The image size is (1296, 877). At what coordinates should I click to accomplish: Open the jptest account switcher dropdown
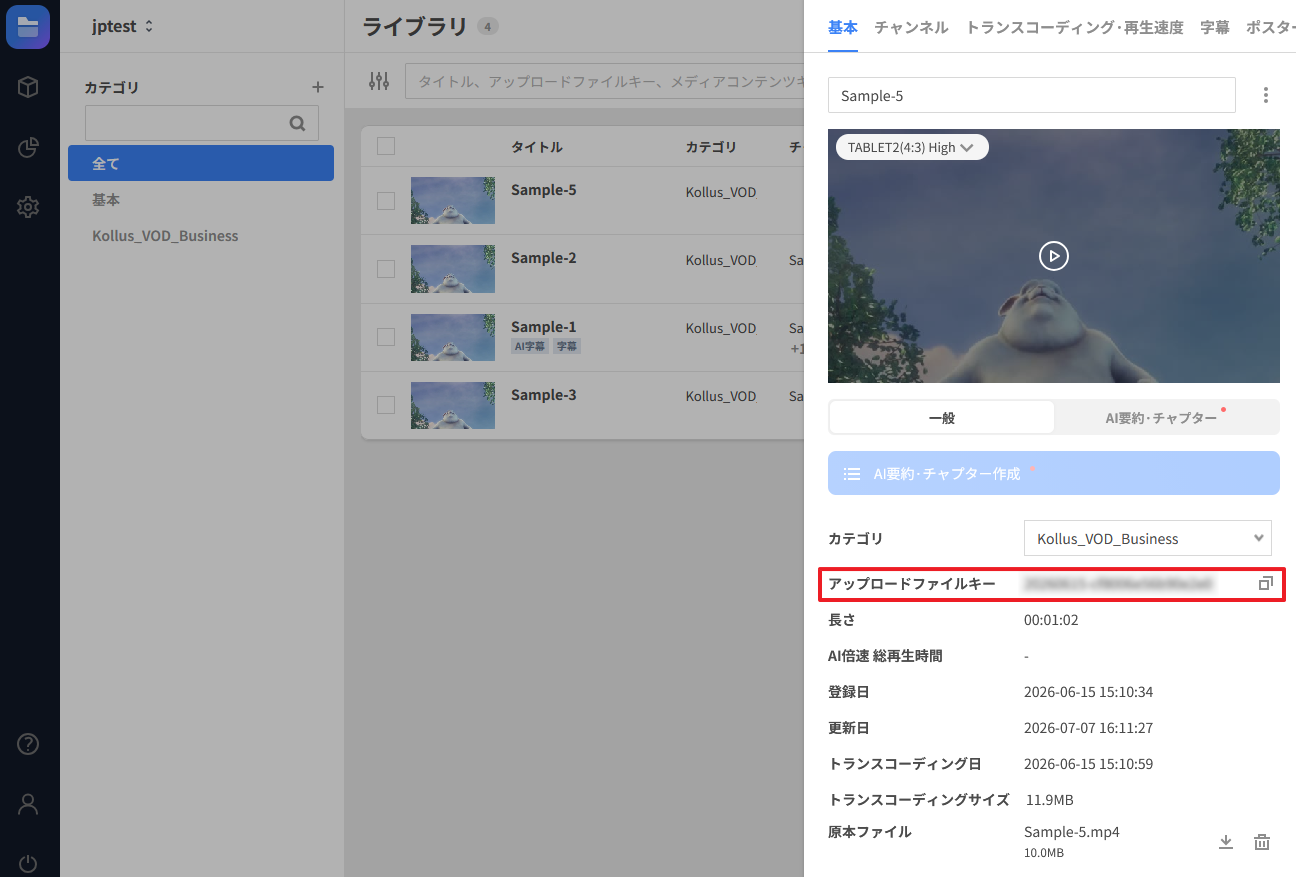123,27
